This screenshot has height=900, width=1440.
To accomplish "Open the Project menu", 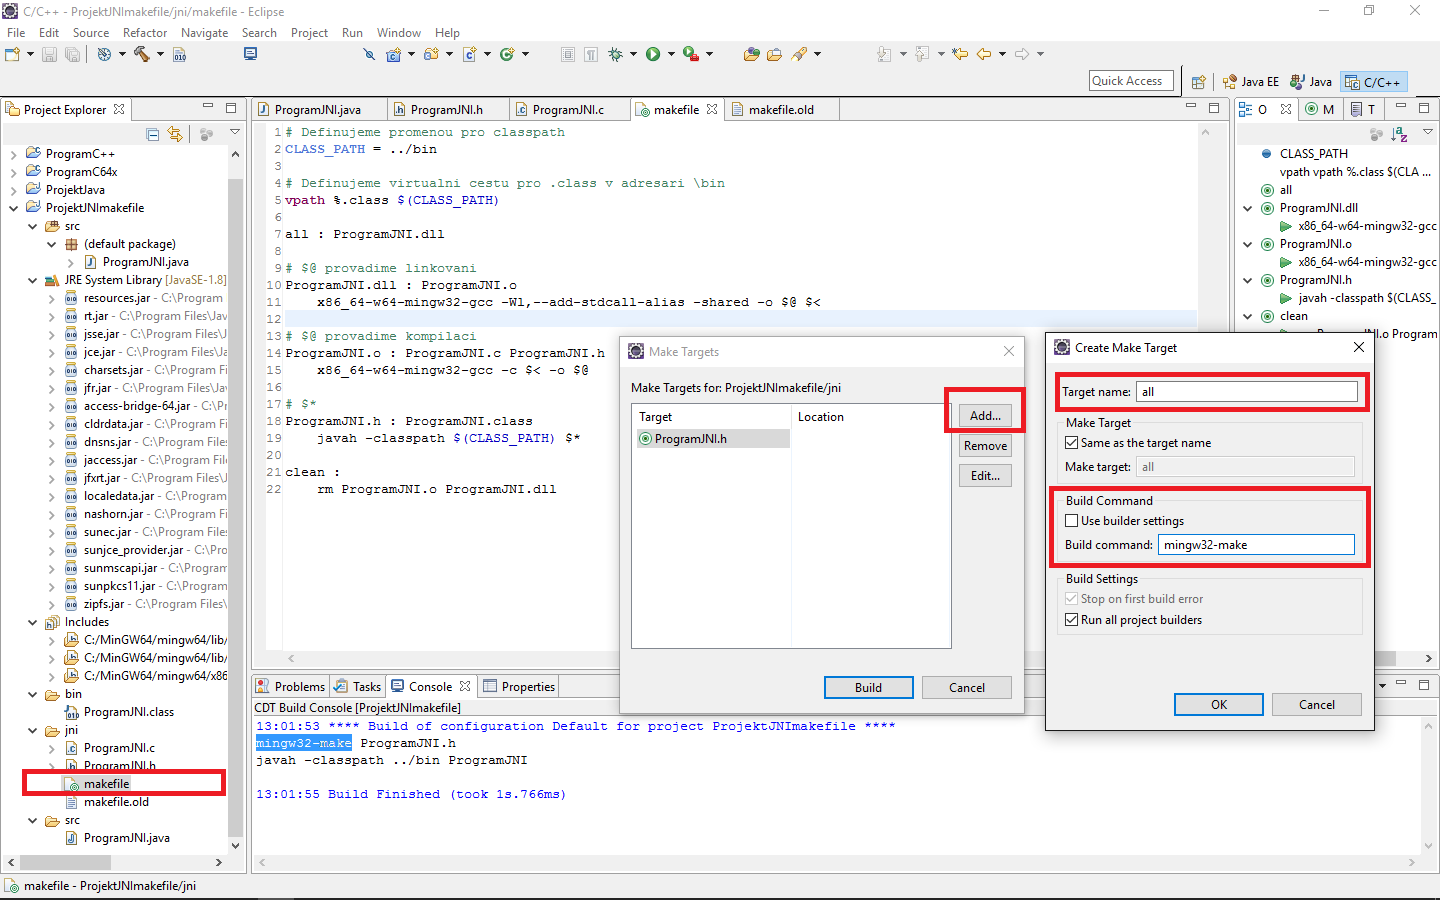I will (309, 32).
